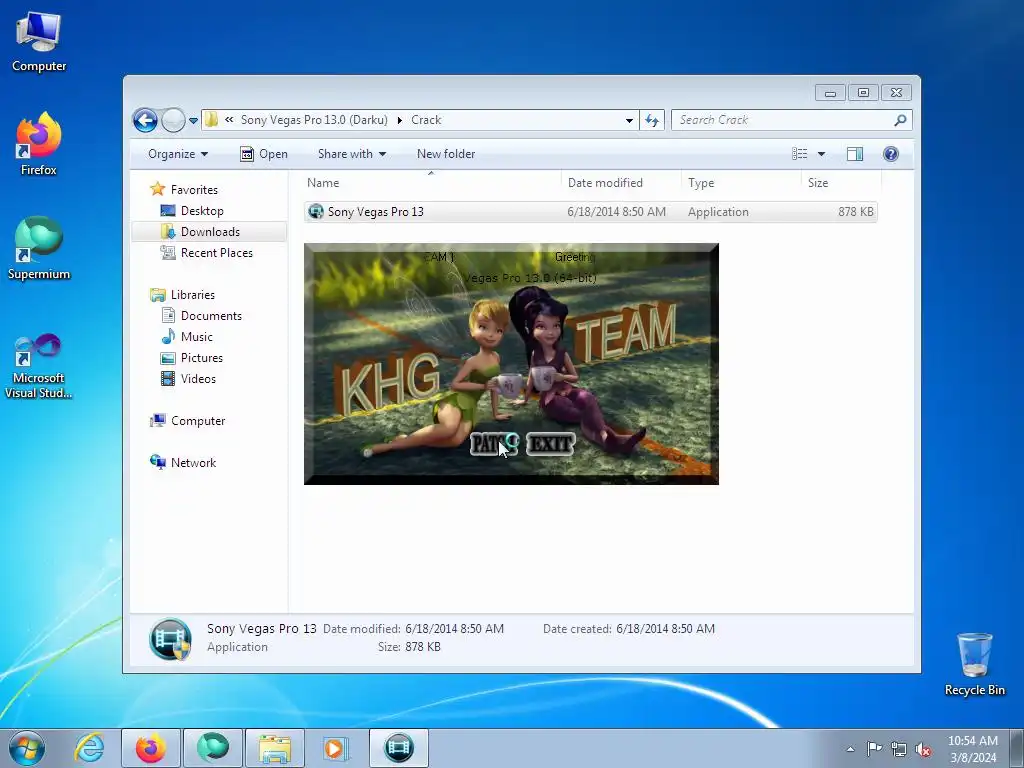Click the network tray icon

point(899,749)
